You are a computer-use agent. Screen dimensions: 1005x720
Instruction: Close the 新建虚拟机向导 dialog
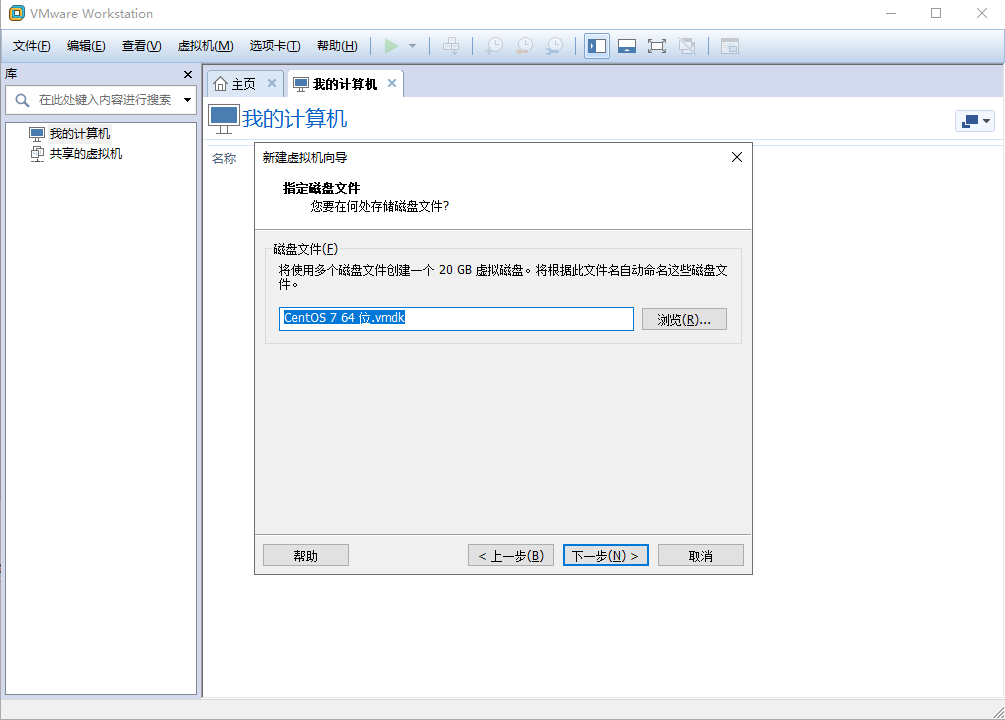coord(737,157)
